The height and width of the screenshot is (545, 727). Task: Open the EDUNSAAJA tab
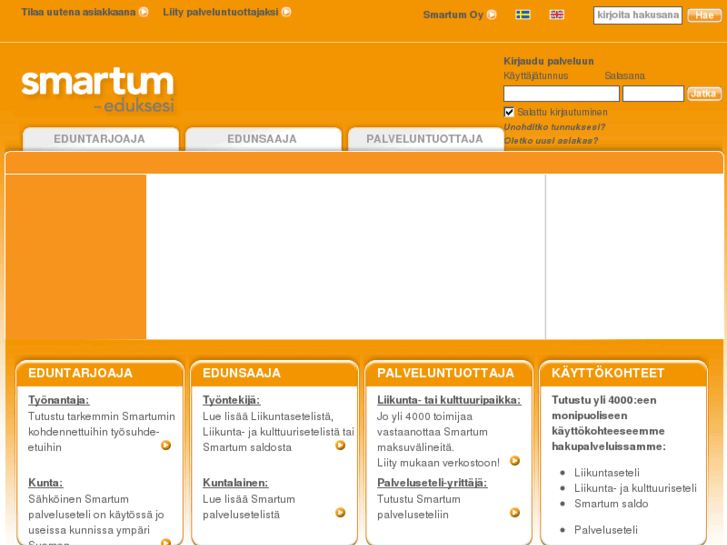click(x=263, y=139)
